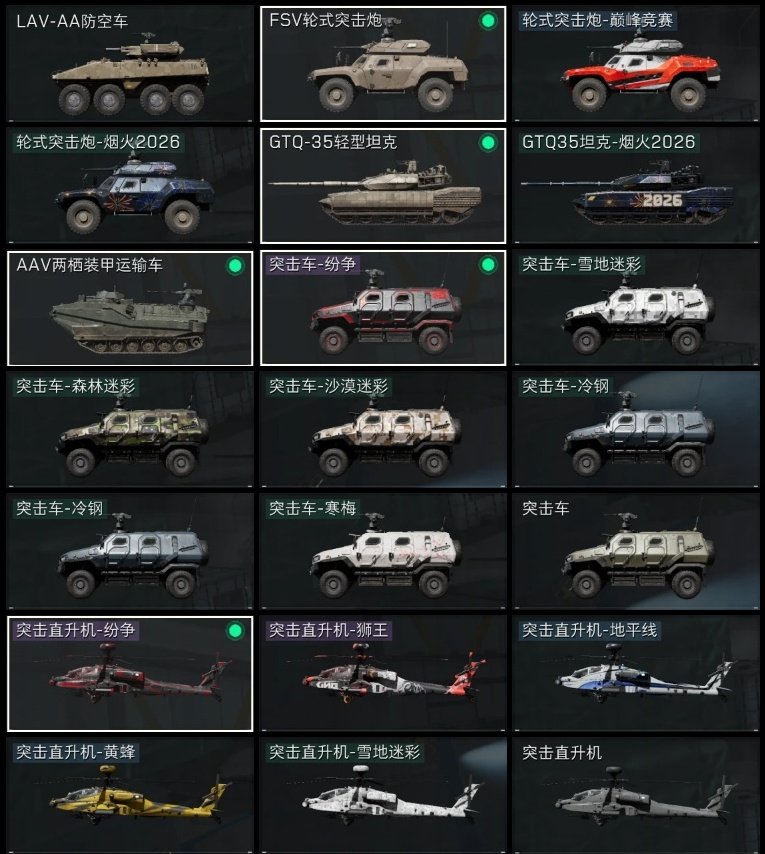The width and height of the screenshot is (765, 854).
Task: Pick the 轮式突击炮-烟火2026 fireworks skin
Action: tap(130, 185)
